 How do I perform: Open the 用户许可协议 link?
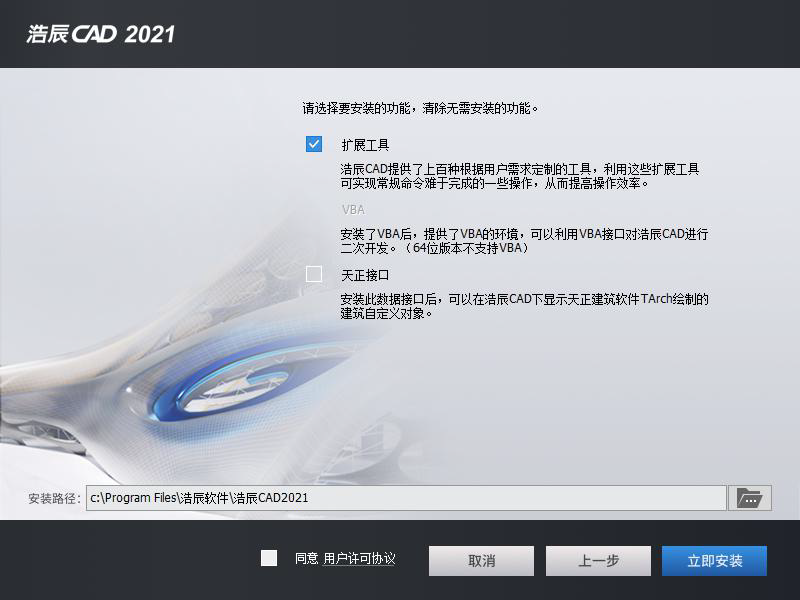click(x=359, y=559)
